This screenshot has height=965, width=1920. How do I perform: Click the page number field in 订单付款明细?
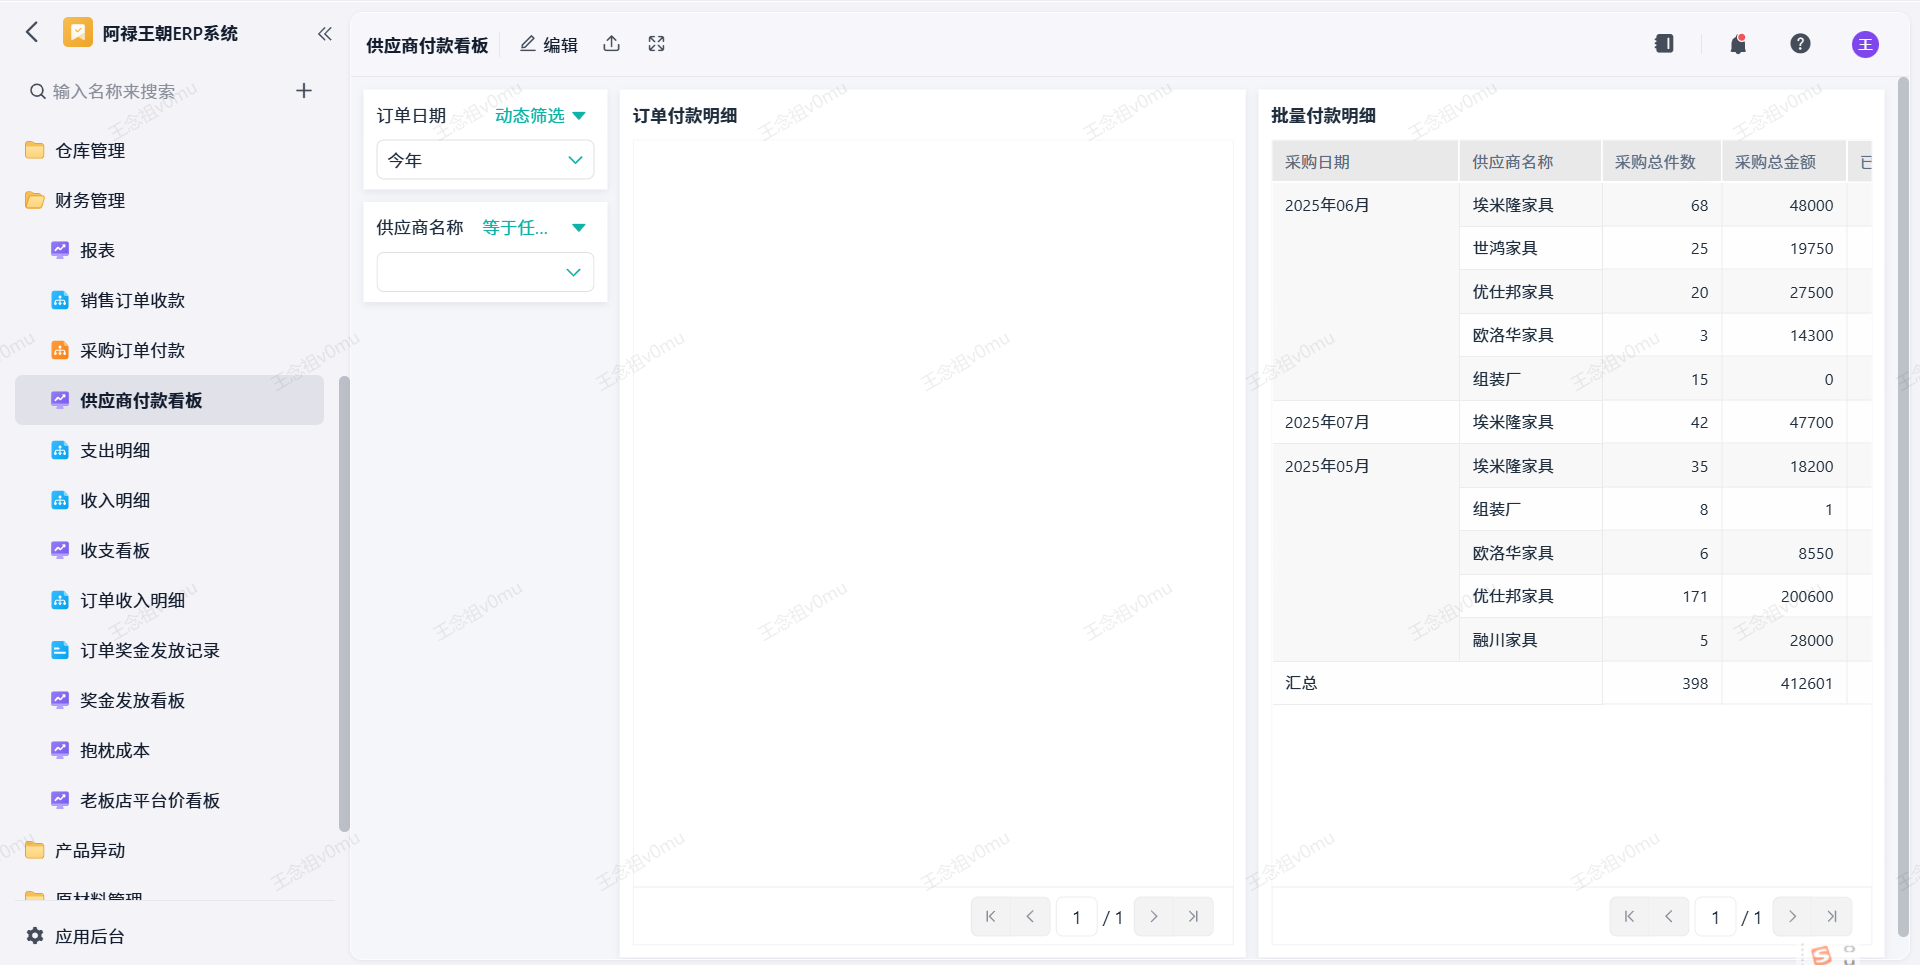point(1077,917)
